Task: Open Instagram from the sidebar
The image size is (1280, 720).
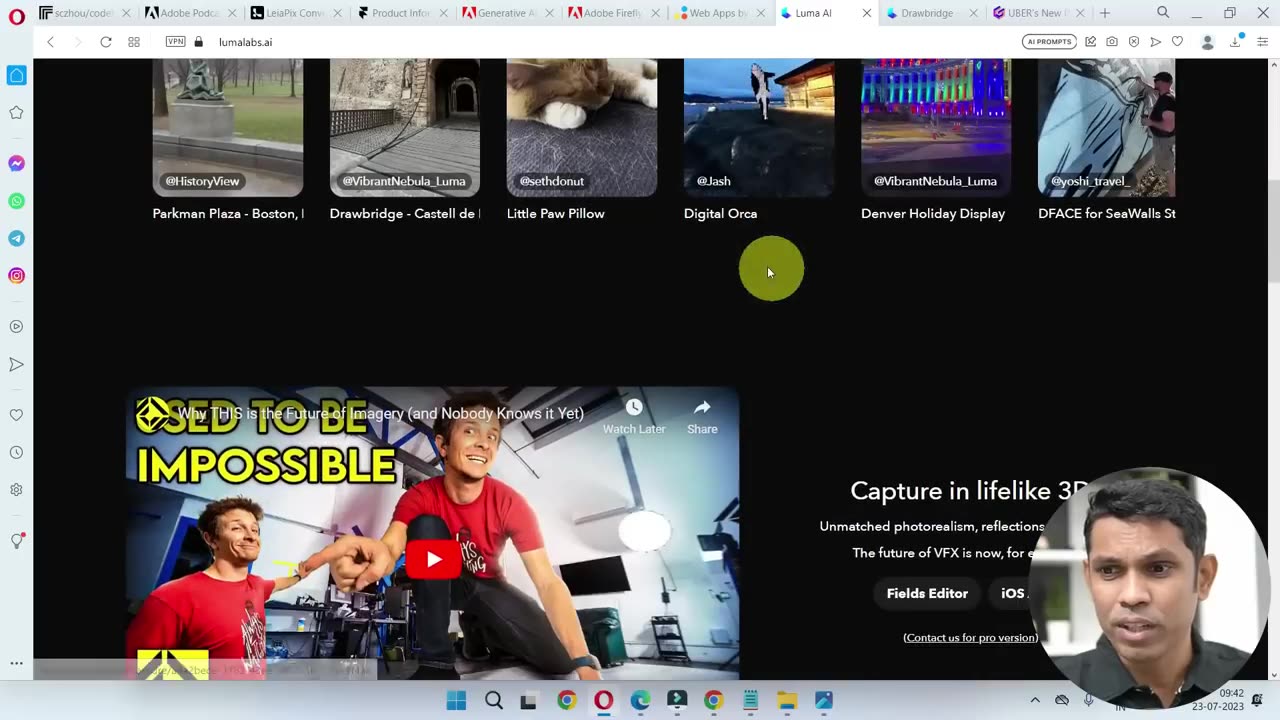Action: tap(16, 276)
